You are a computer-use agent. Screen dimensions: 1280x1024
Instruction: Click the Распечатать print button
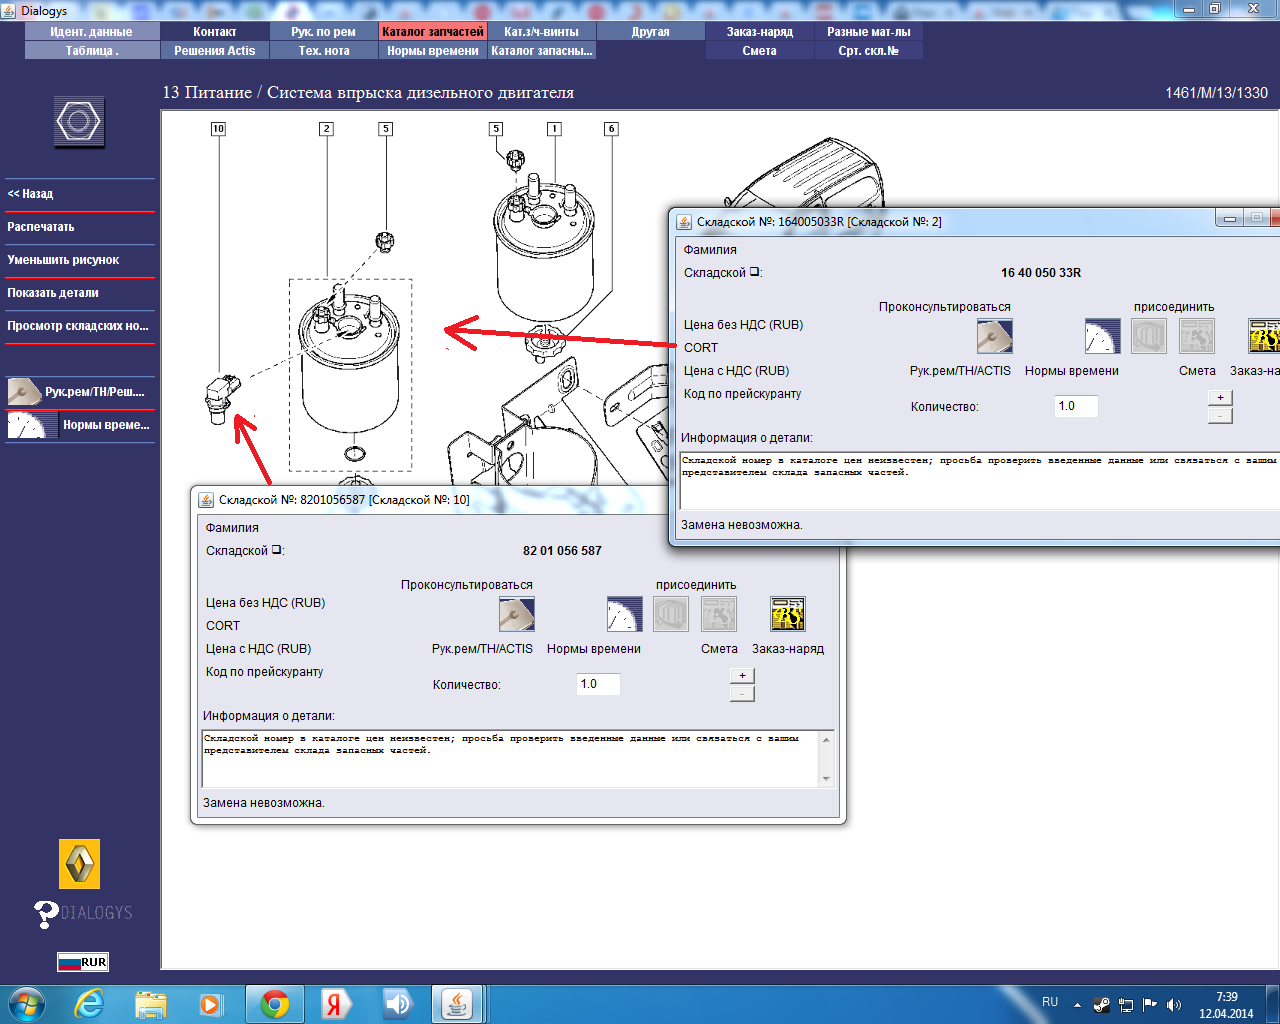click(80, 227)
